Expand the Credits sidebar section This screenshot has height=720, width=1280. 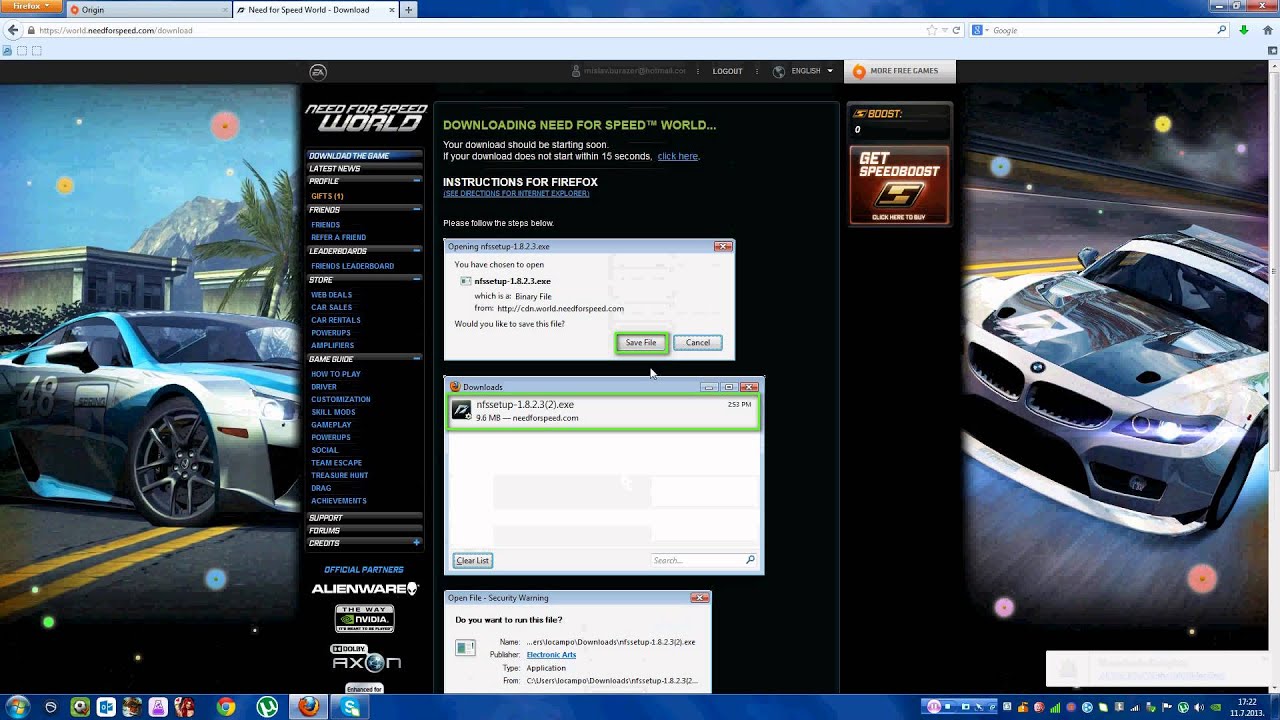tap(416, 542)
